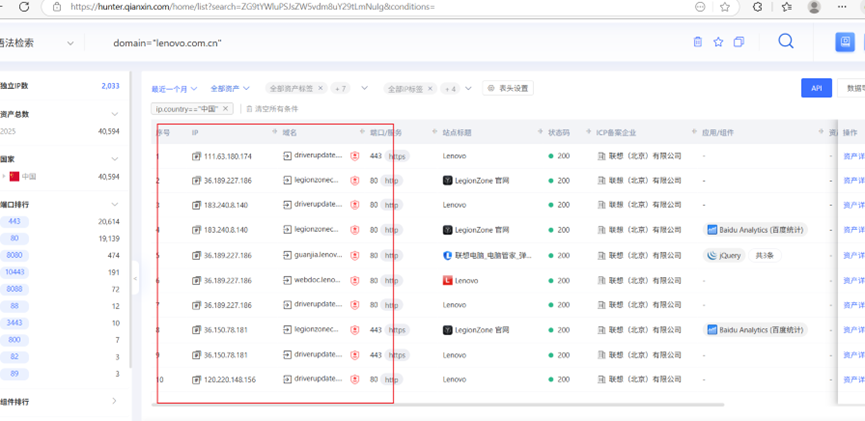The height and width of the screenshot is (421, 865).
Task: Click the browser address bar favorite star
Action: click(725, 7)
